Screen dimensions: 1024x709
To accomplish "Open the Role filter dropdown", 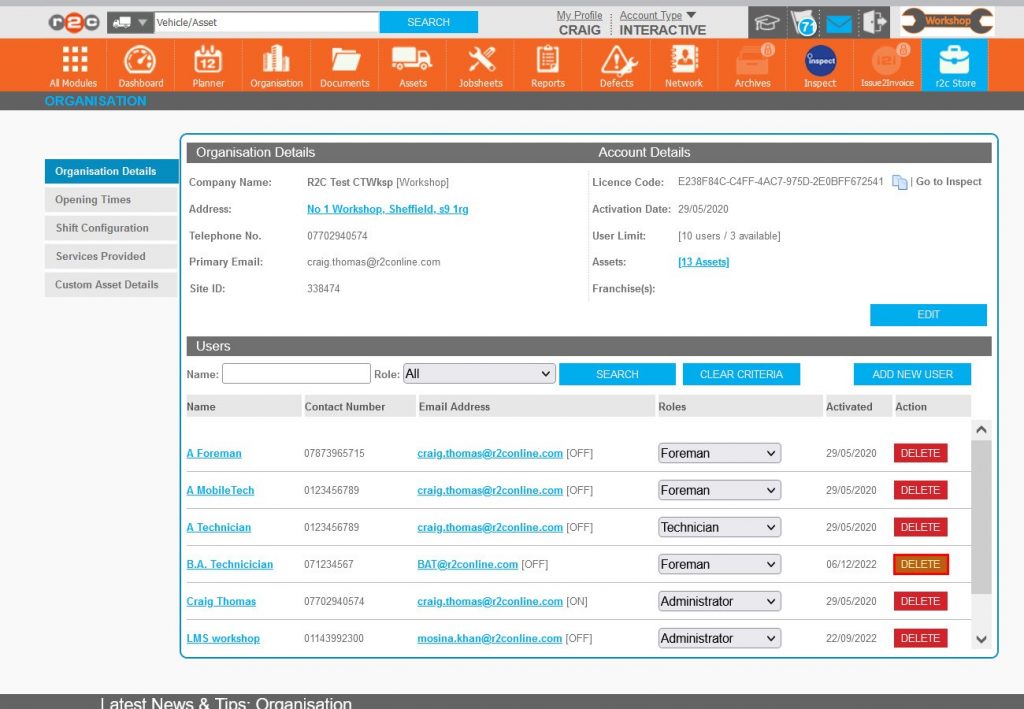I will (x=479, y=373).
